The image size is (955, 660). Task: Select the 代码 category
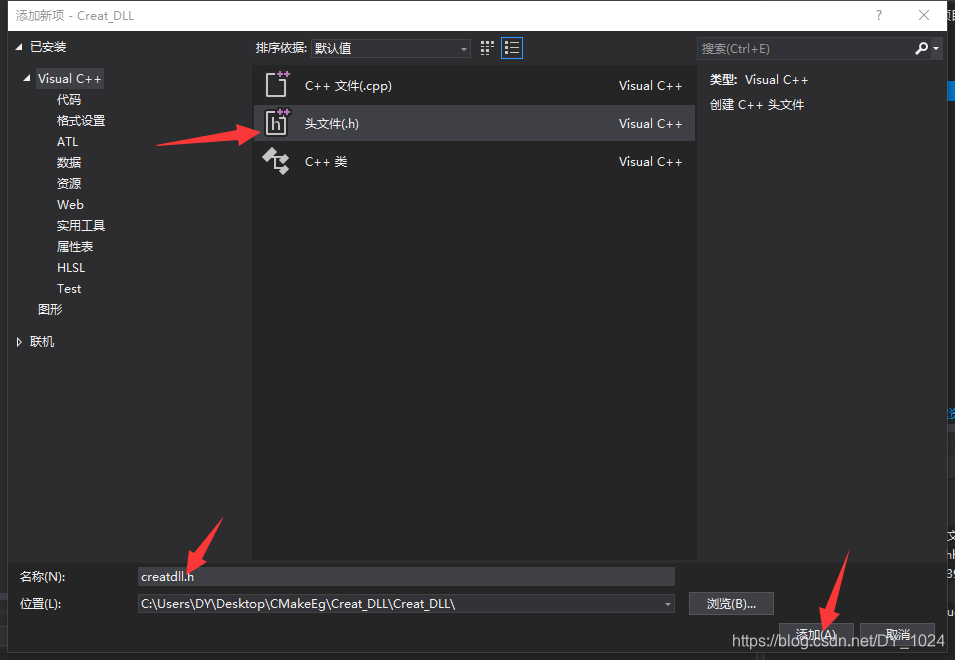69,99
